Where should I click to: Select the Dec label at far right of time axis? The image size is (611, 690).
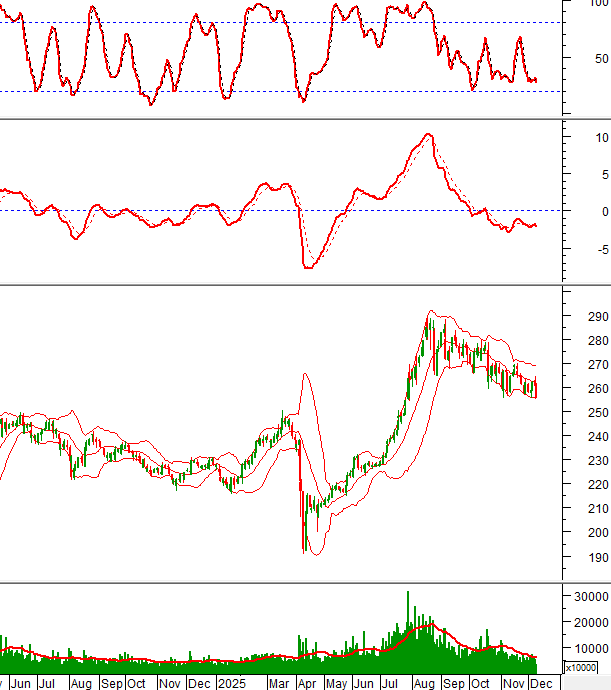(x=540, y=683)
